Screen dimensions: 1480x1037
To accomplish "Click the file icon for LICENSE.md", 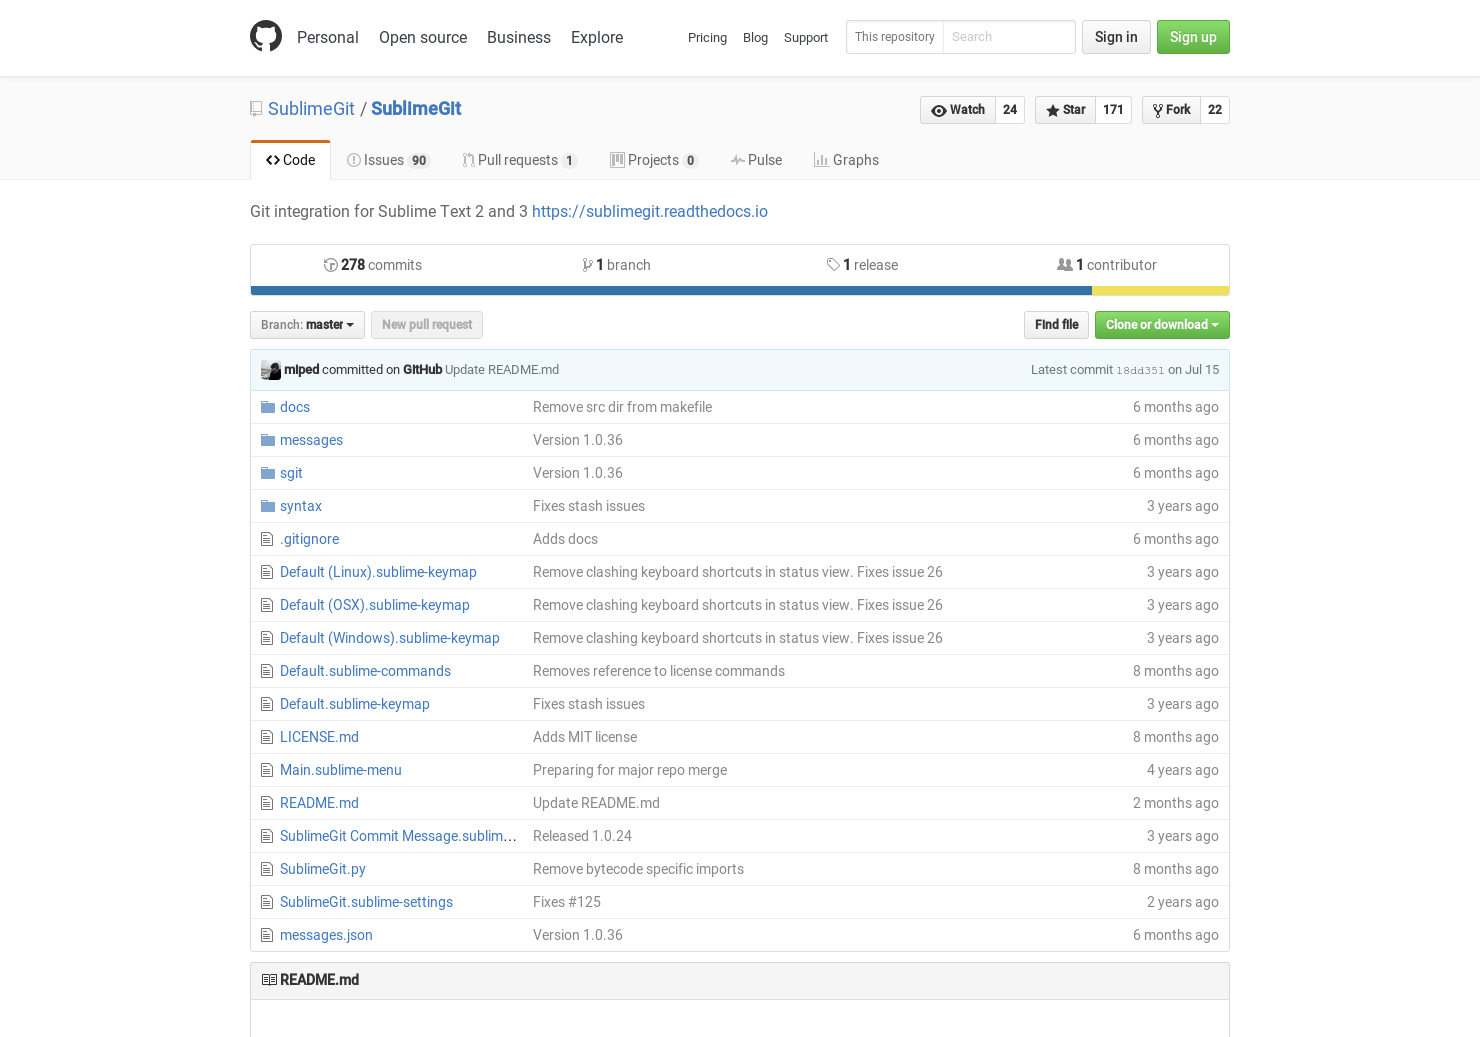I will [x=267, y=737].
